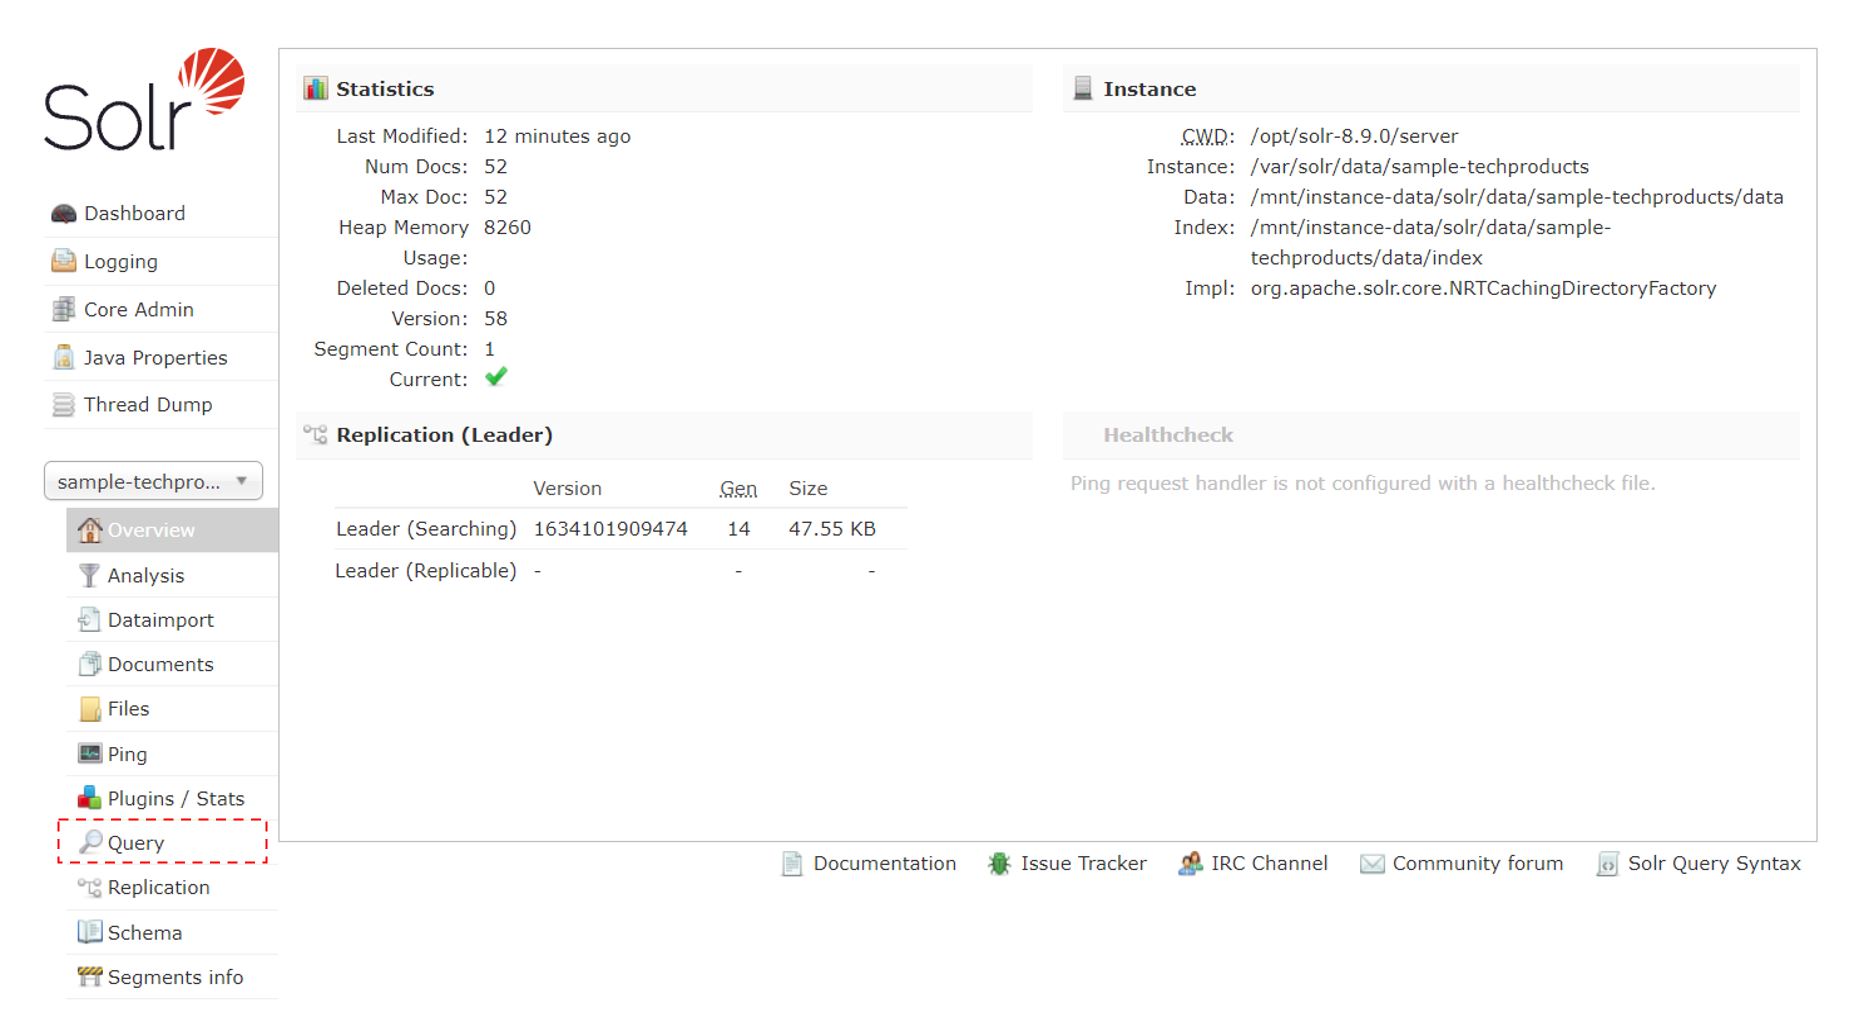1850x1017 pixels.
Task: Click the org.apache.solr.core.NRTCachingDirectoryFactory text
Action: (1483, 289)
